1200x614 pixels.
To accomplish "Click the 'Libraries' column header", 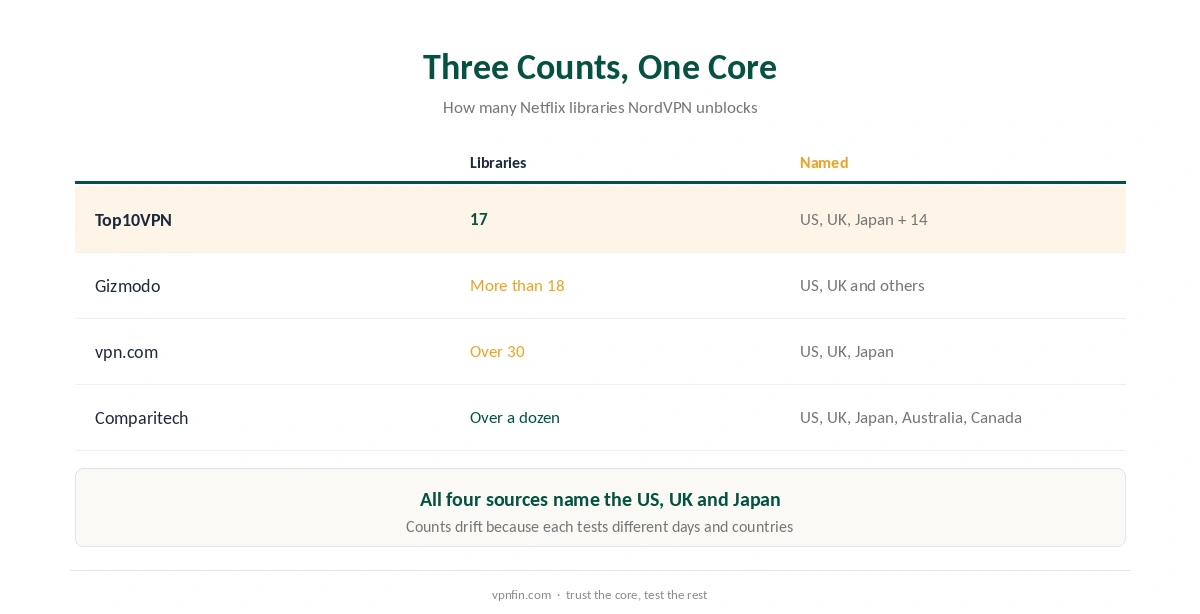I will 498,162.
